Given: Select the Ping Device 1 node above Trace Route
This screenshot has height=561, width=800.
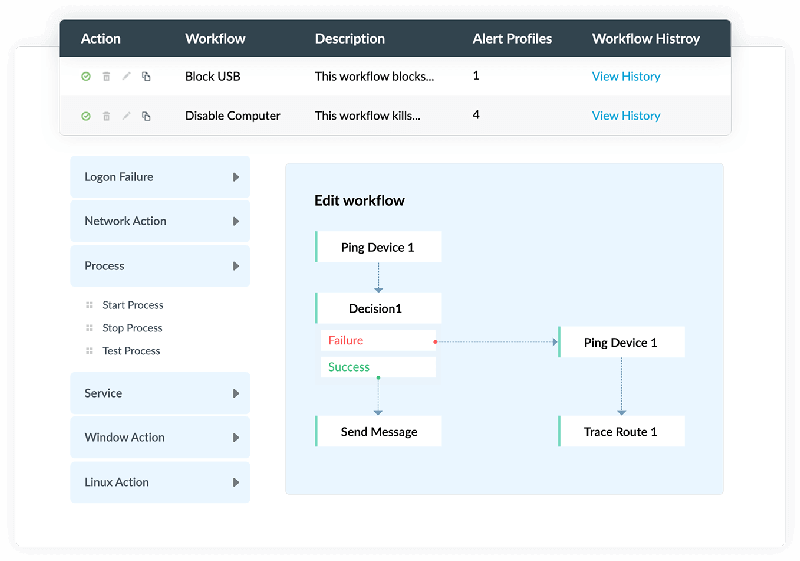Looking at the screenshot, I should coord(621,342).
